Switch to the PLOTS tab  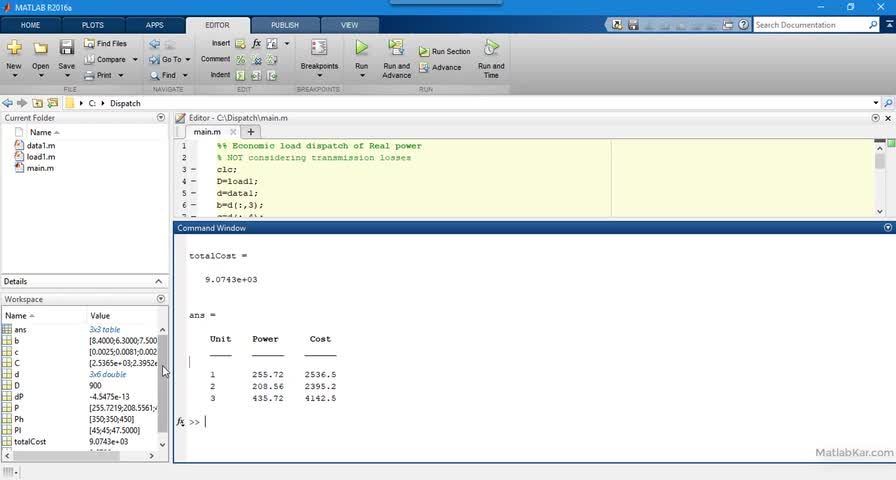click(93, 25)
